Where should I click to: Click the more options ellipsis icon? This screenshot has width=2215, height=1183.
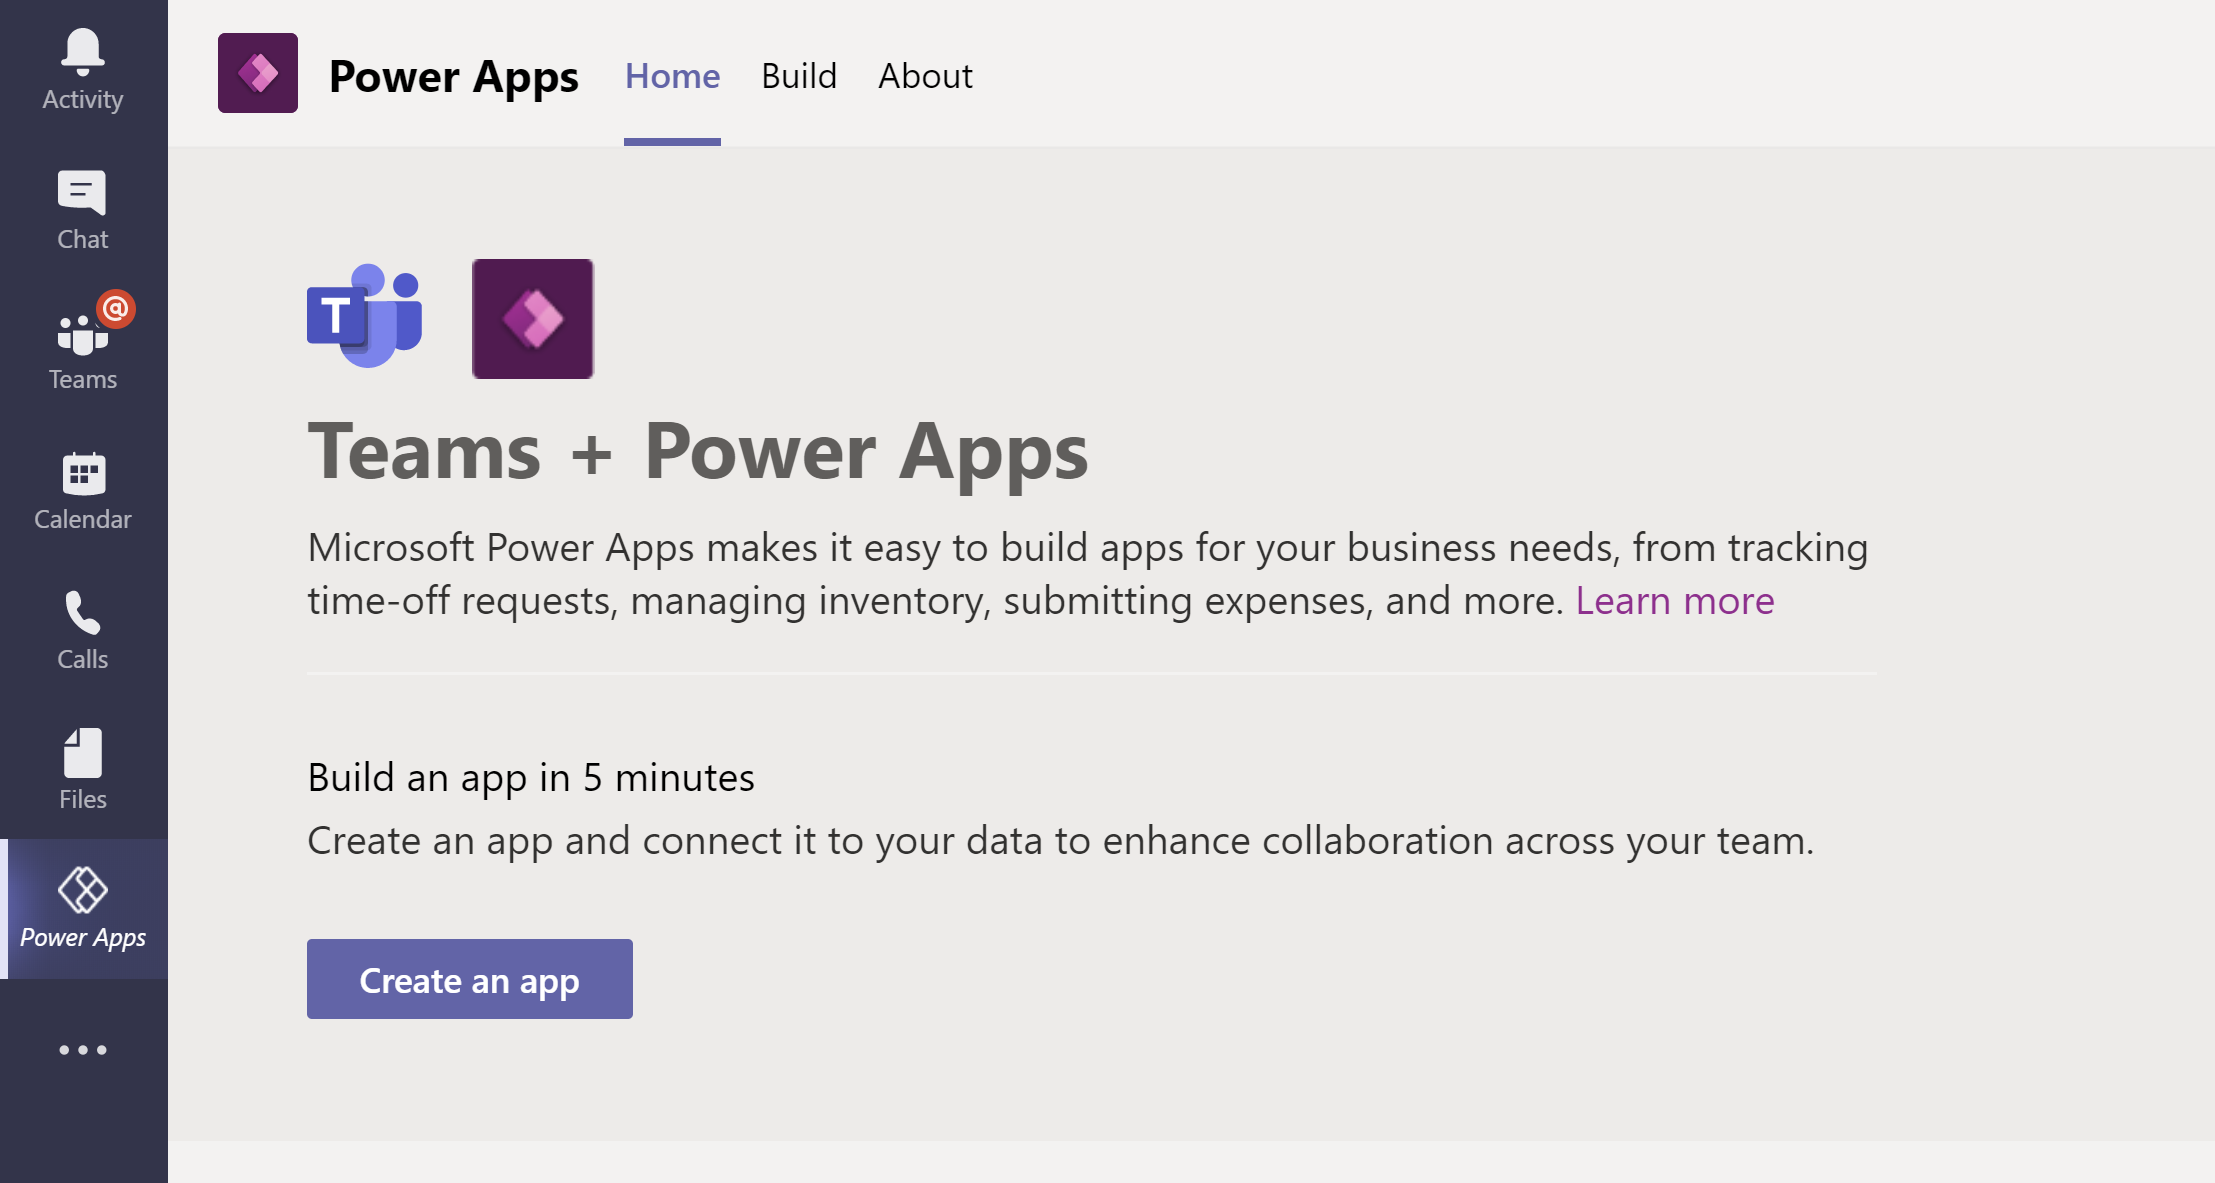click(82, 1051)
